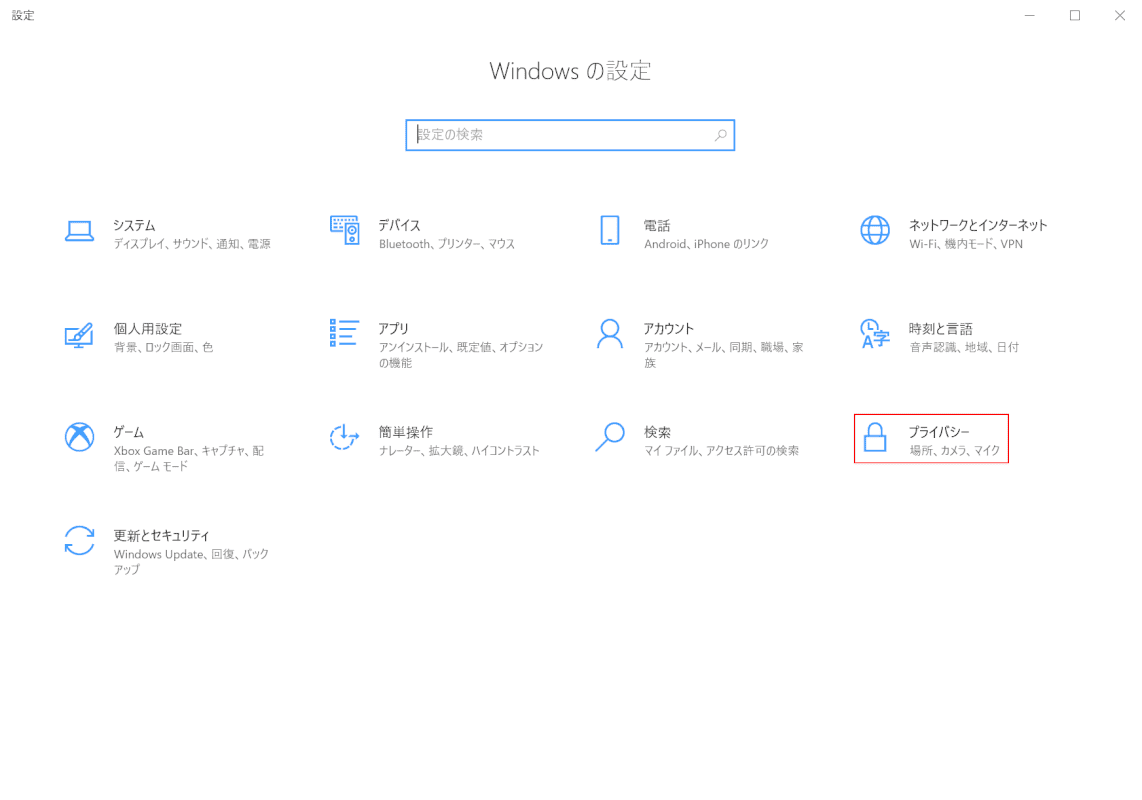Click 'アンインストール、既定値、オプション の機能' description

[461, 355]
